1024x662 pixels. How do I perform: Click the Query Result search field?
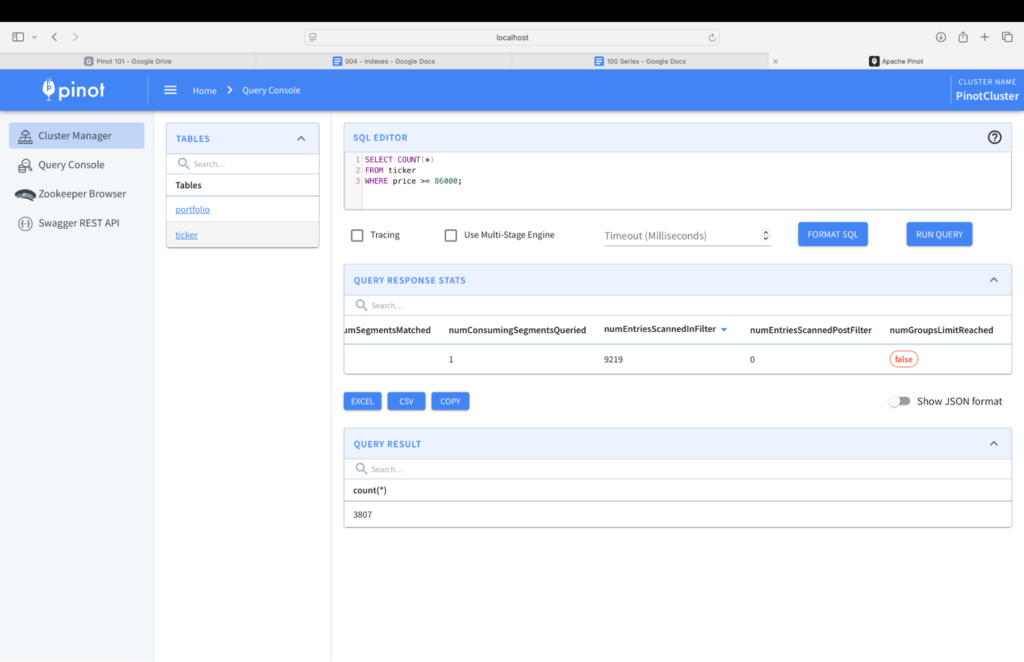click(x=500, y=469)
